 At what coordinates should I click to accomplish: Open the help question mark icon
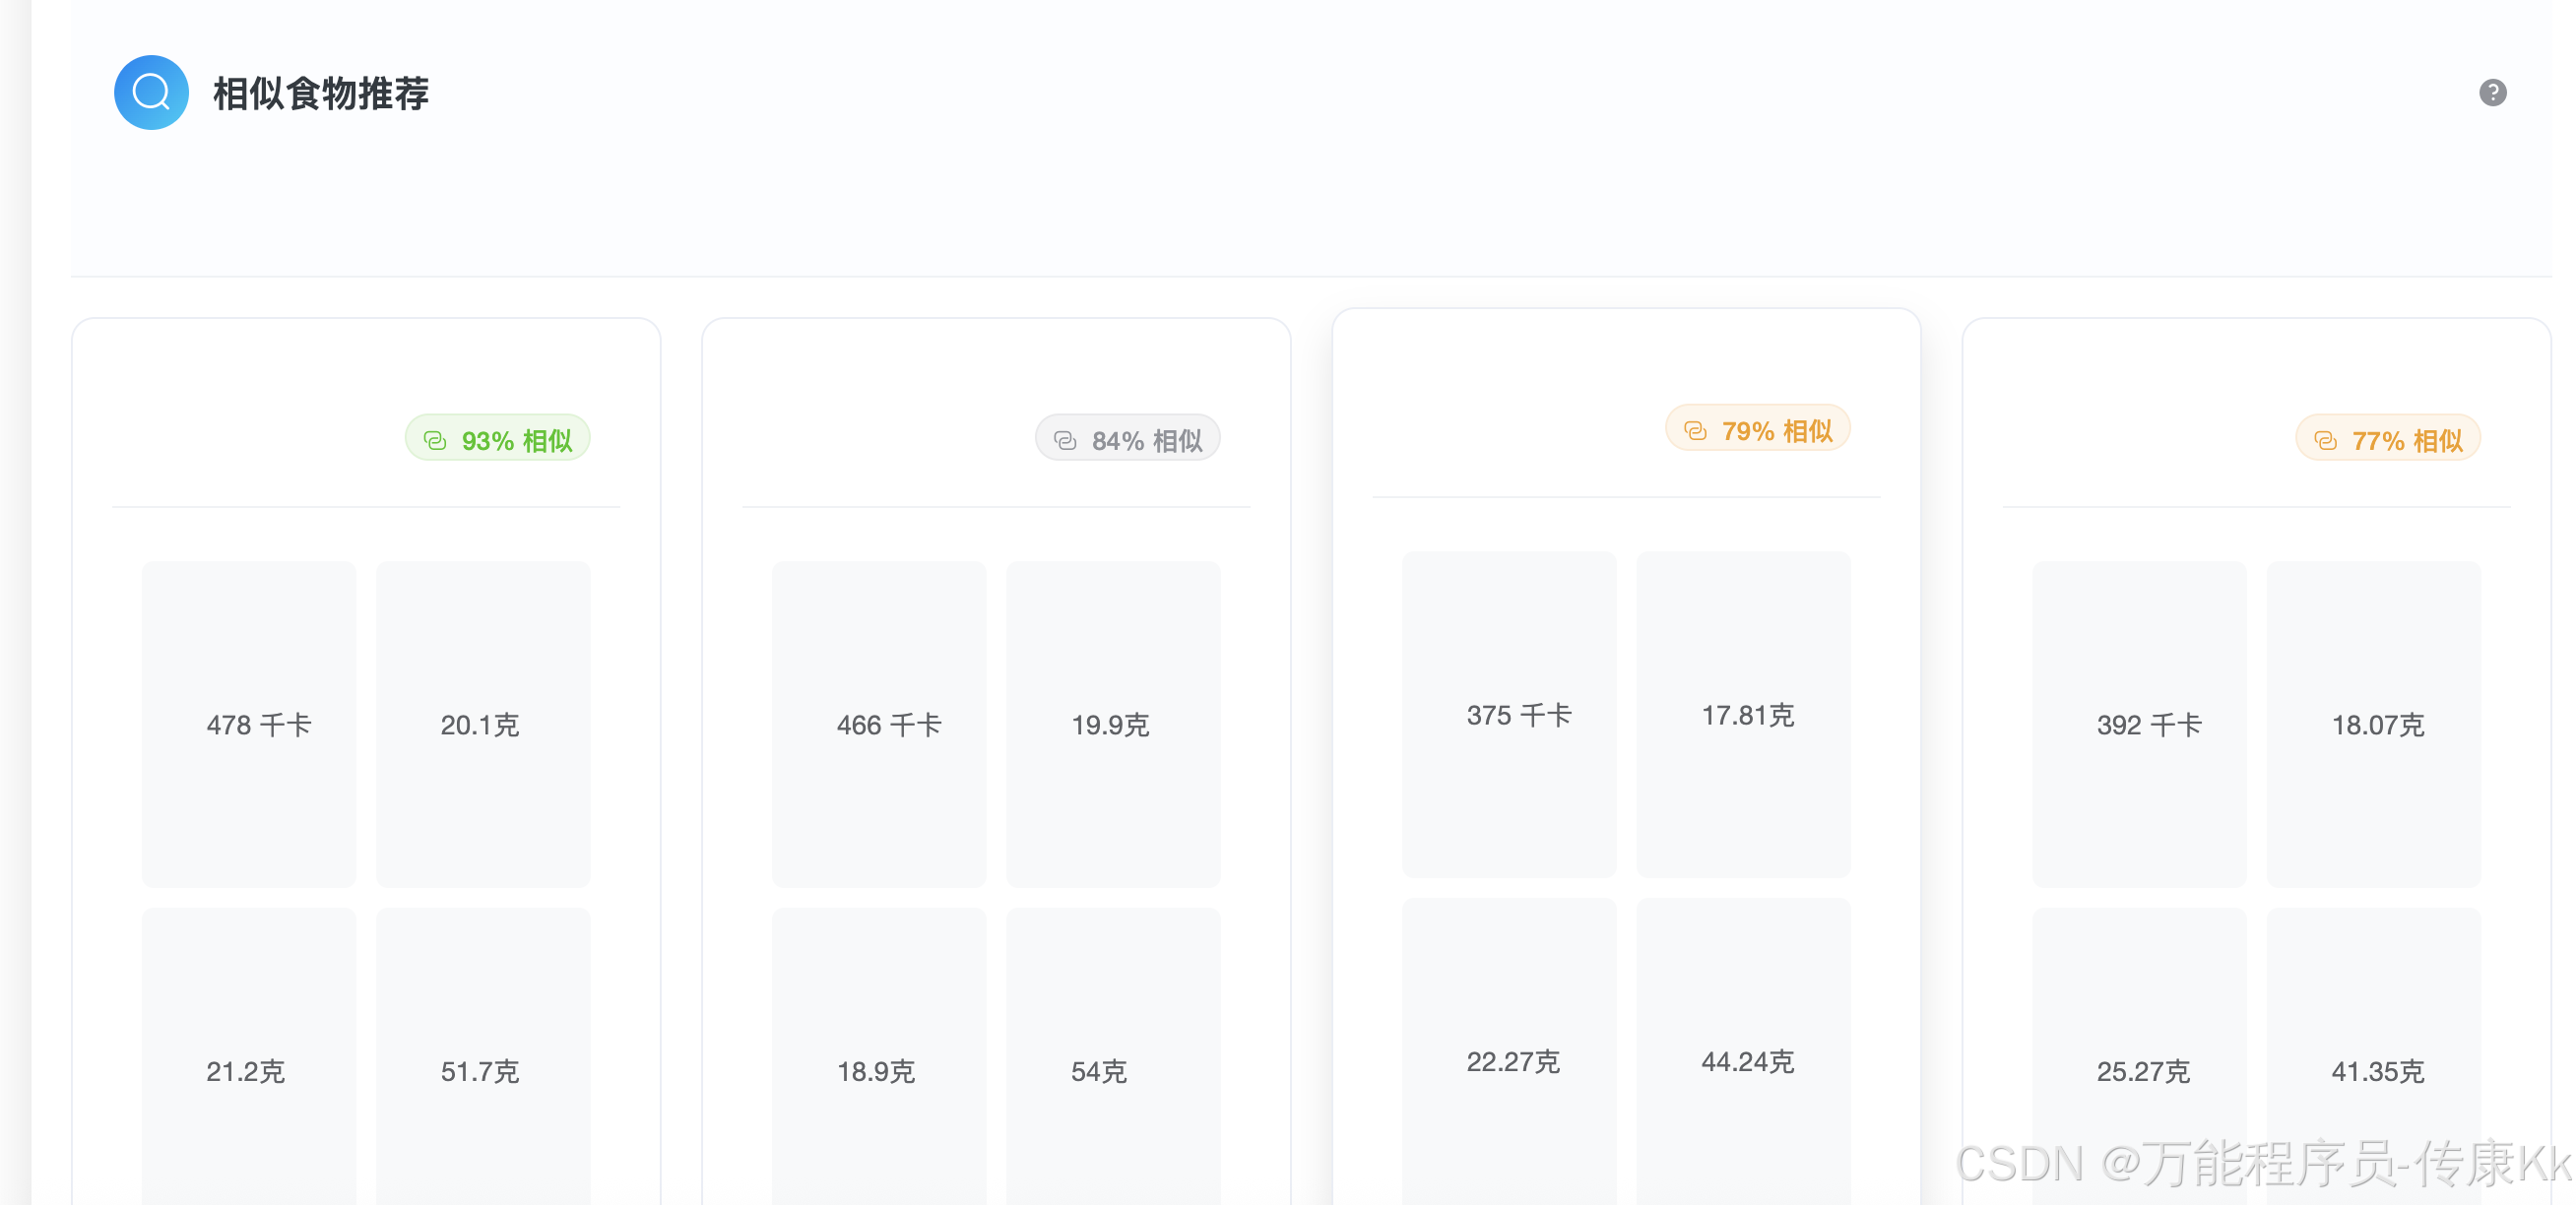pyautogui.click(x=2492, y=92)
